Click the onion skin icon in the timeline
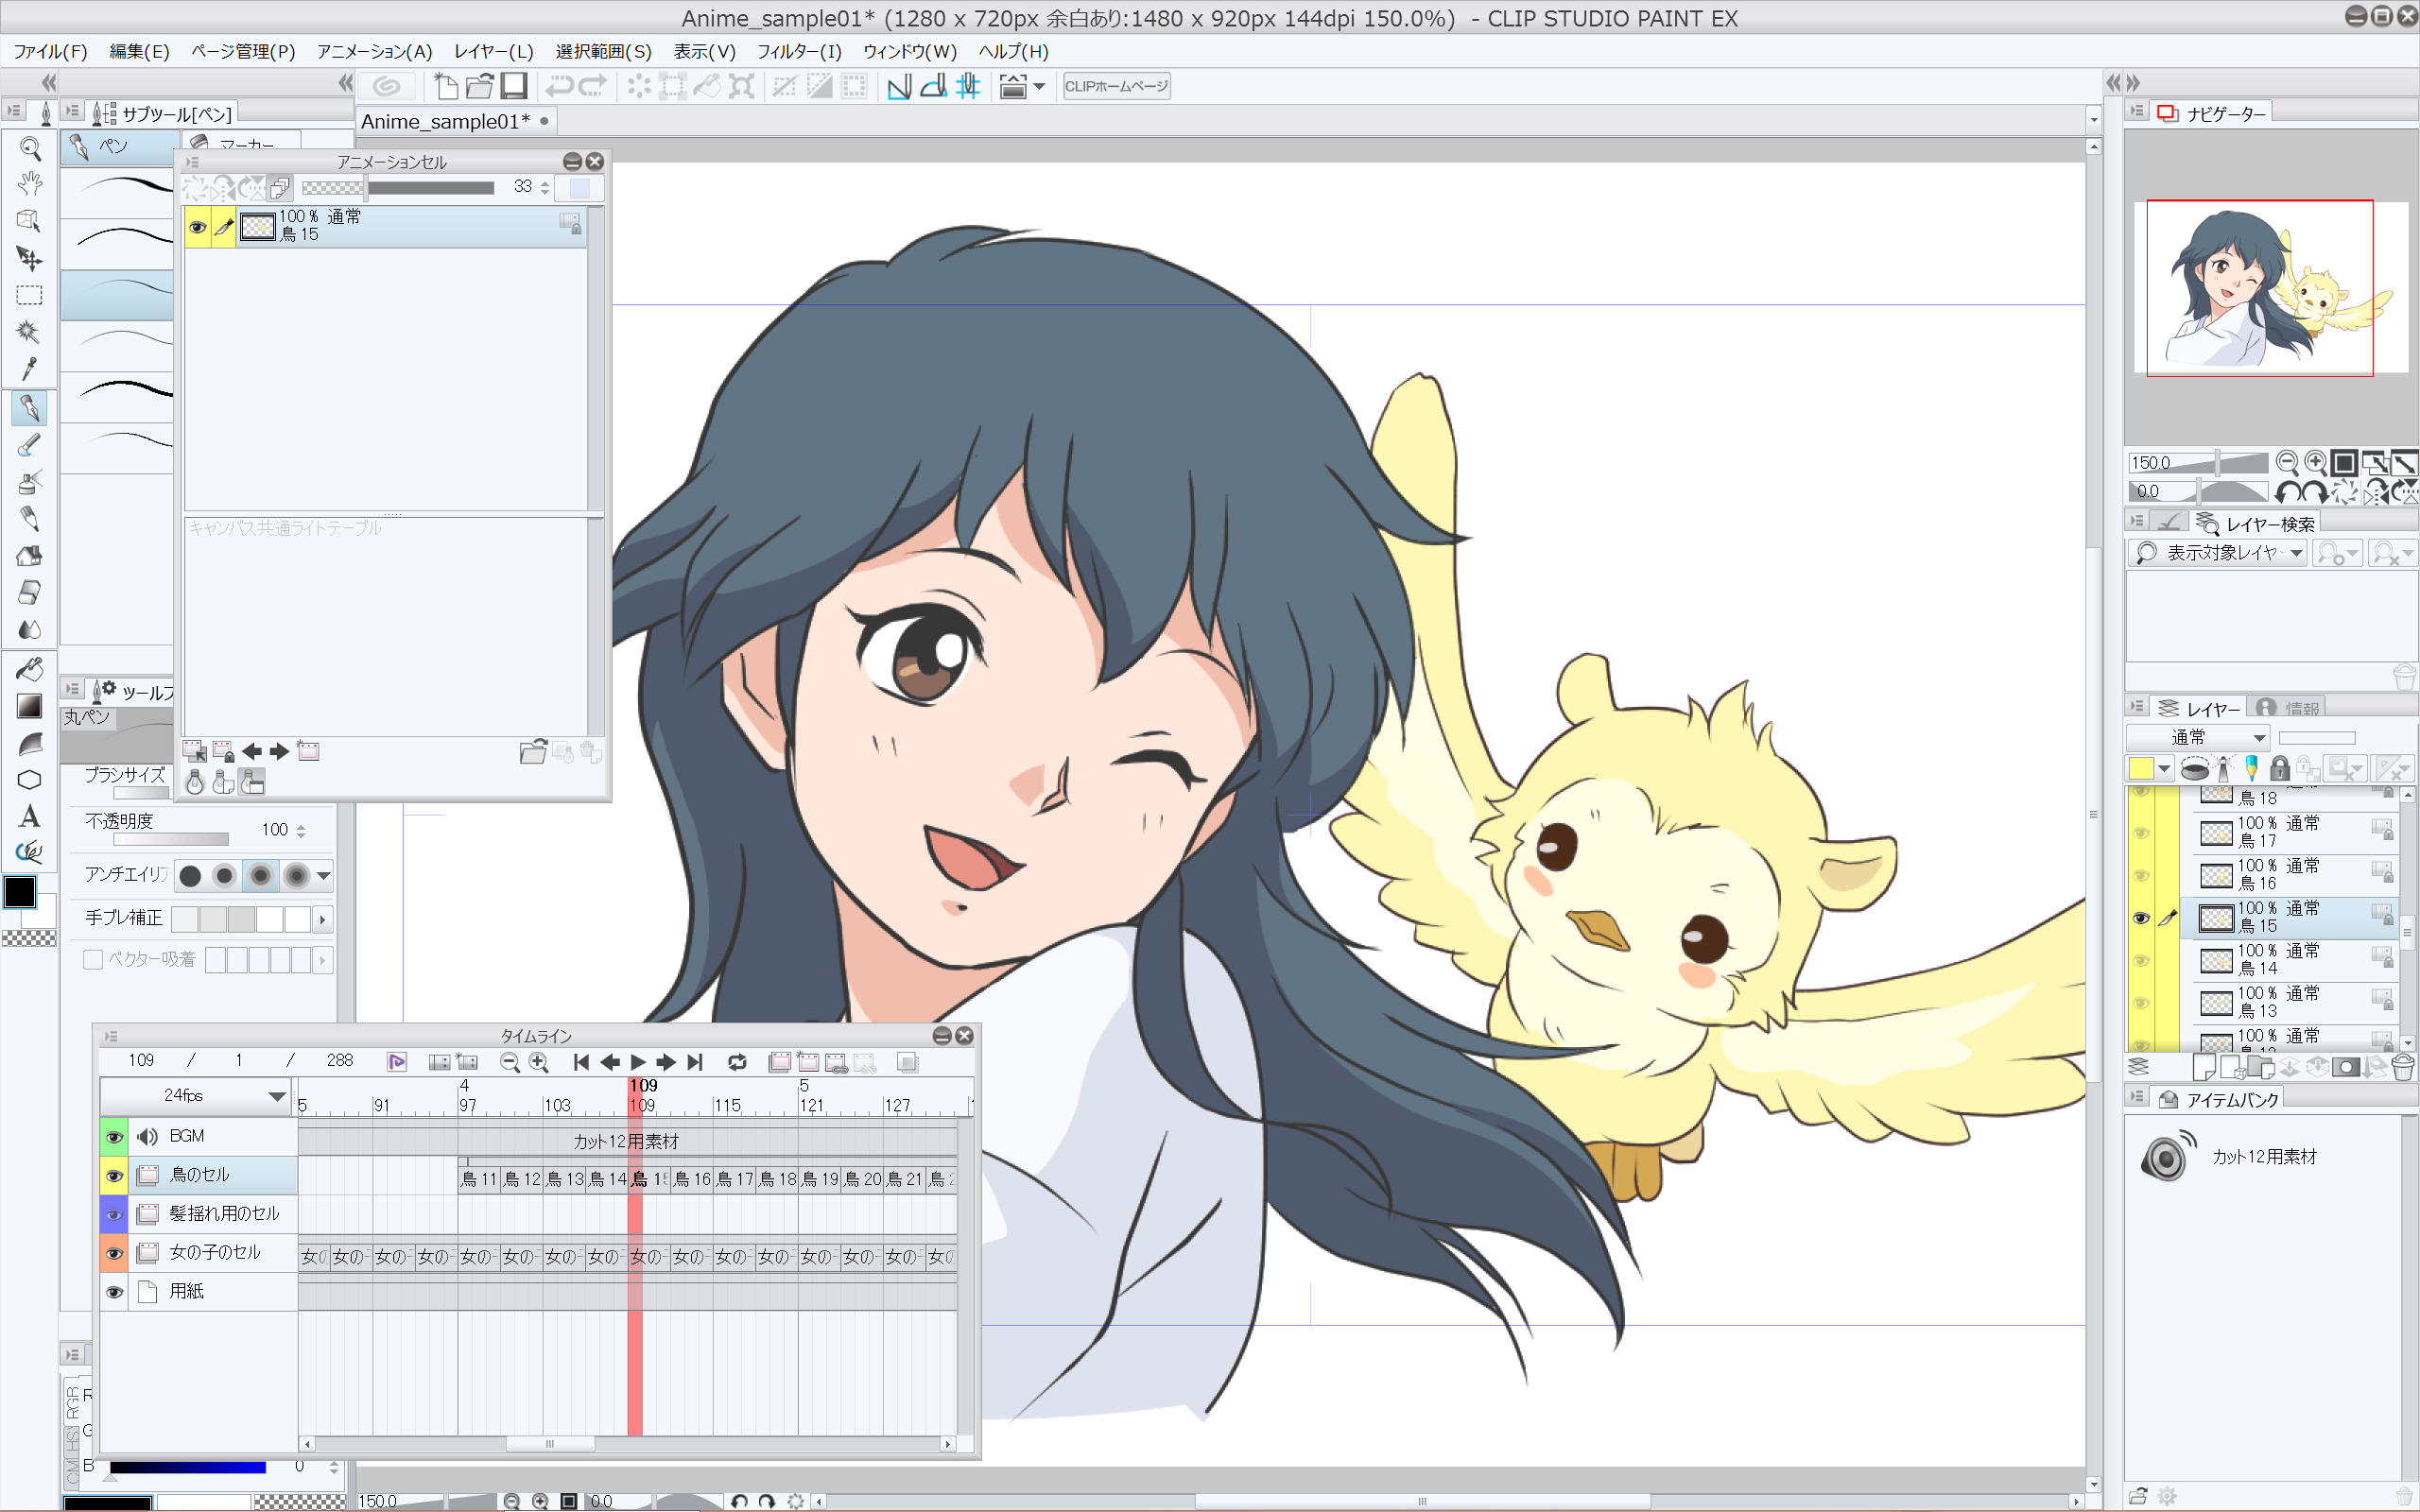 pos(907,1062)
